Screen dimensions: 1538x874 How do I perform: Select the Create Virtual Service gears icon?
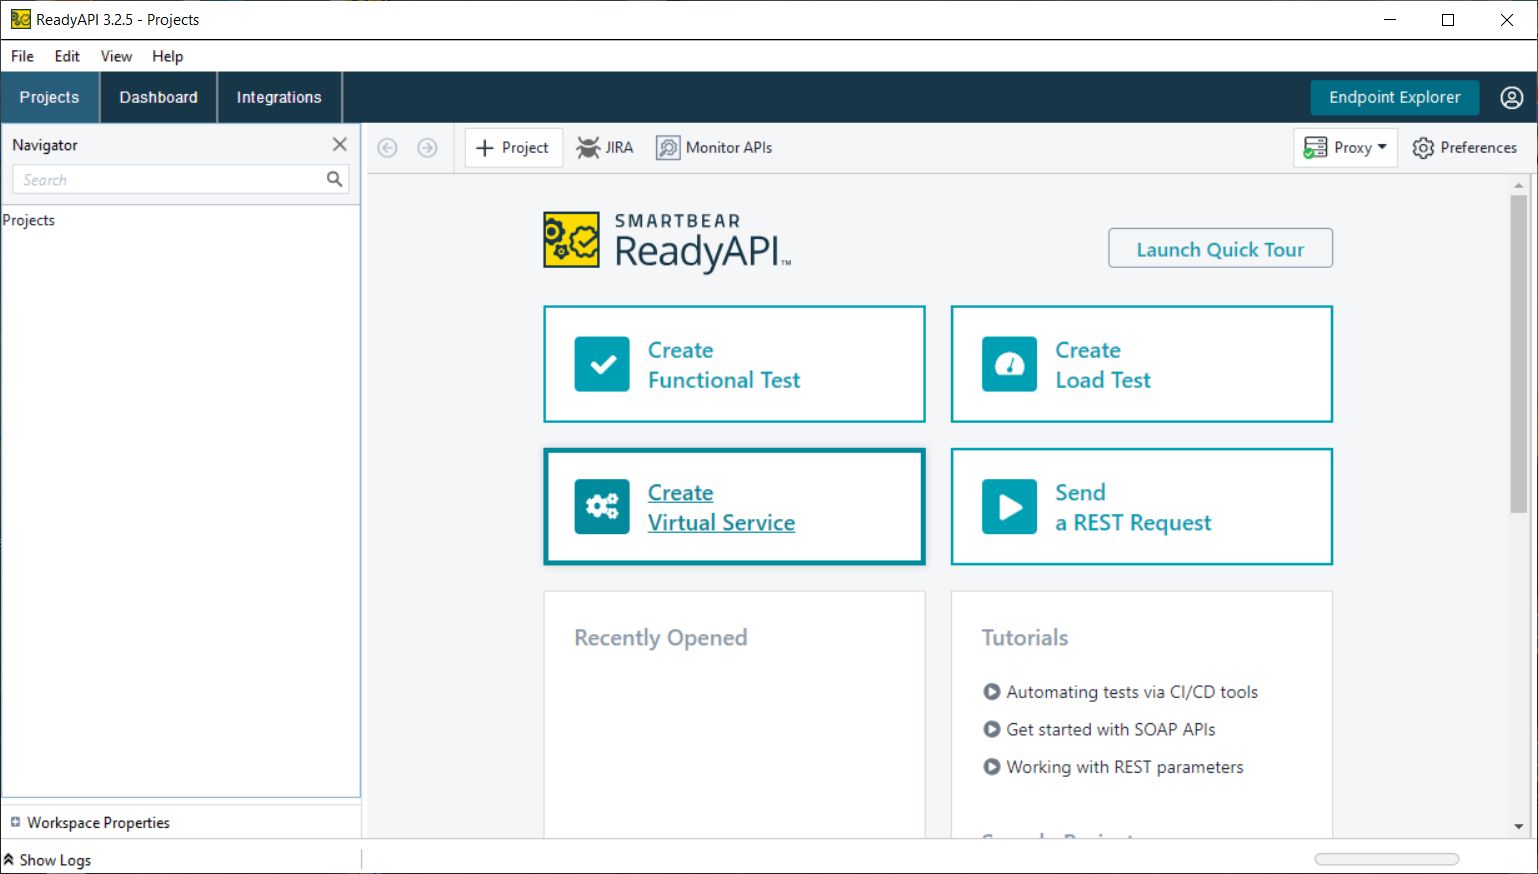click(601, 507)
